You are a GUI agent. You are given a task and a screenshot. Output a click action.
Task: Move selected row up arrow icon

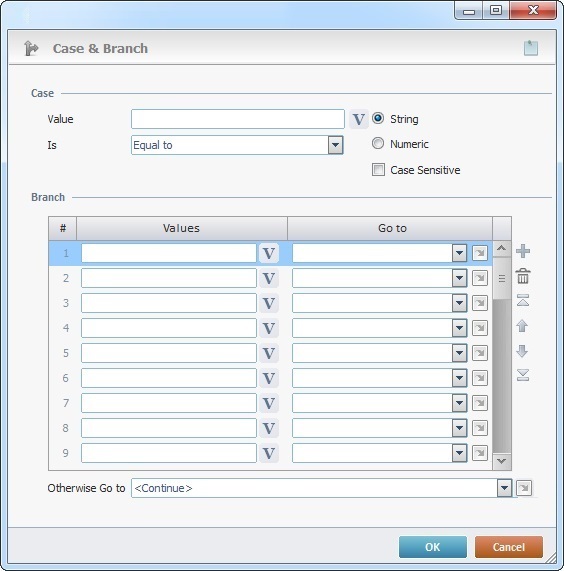(522, 326)
